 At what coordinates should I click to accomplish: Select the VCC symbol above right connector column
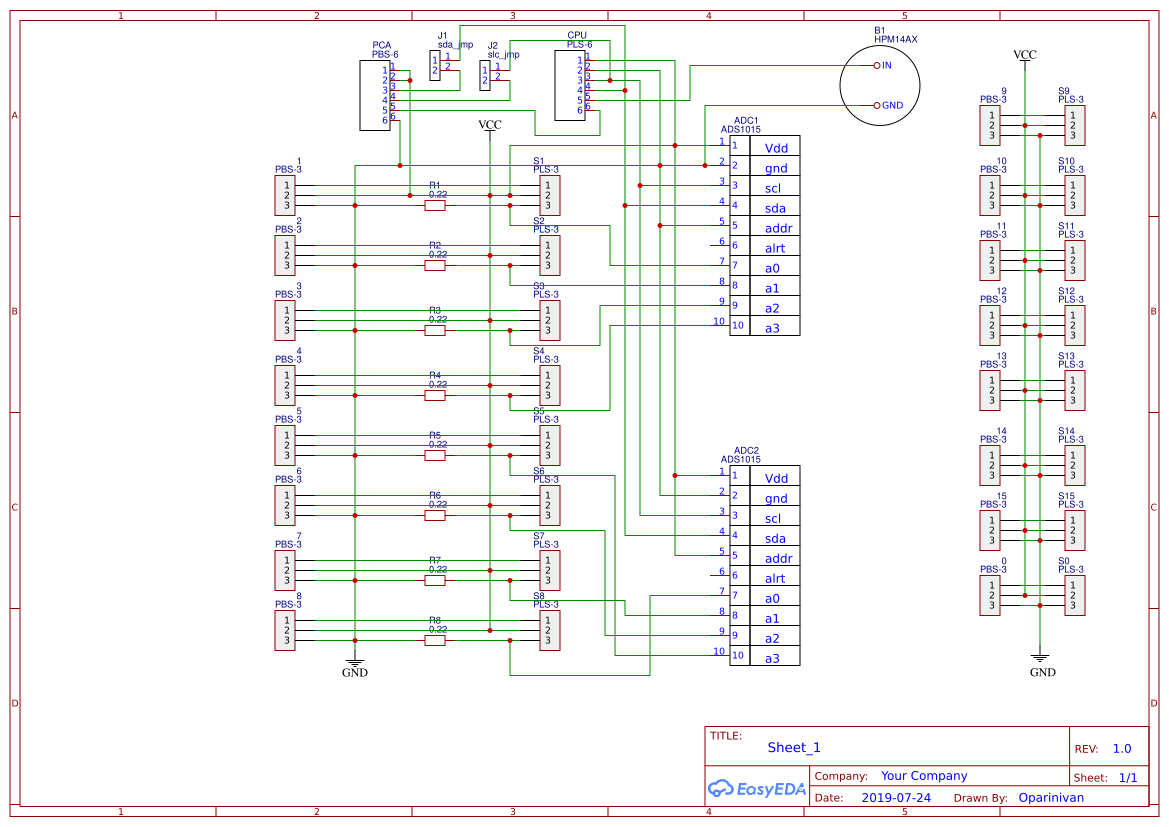coord(1026,55)
